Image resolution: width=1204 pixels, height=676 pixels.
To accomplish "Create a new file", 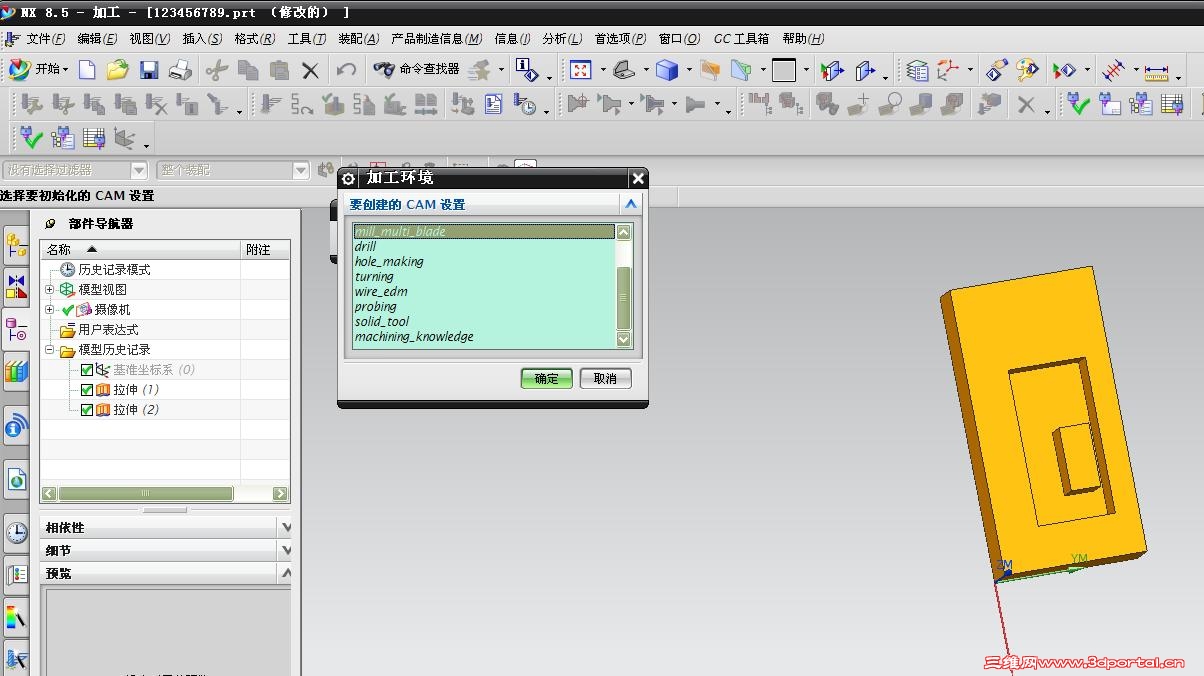I will coord(87,70).
